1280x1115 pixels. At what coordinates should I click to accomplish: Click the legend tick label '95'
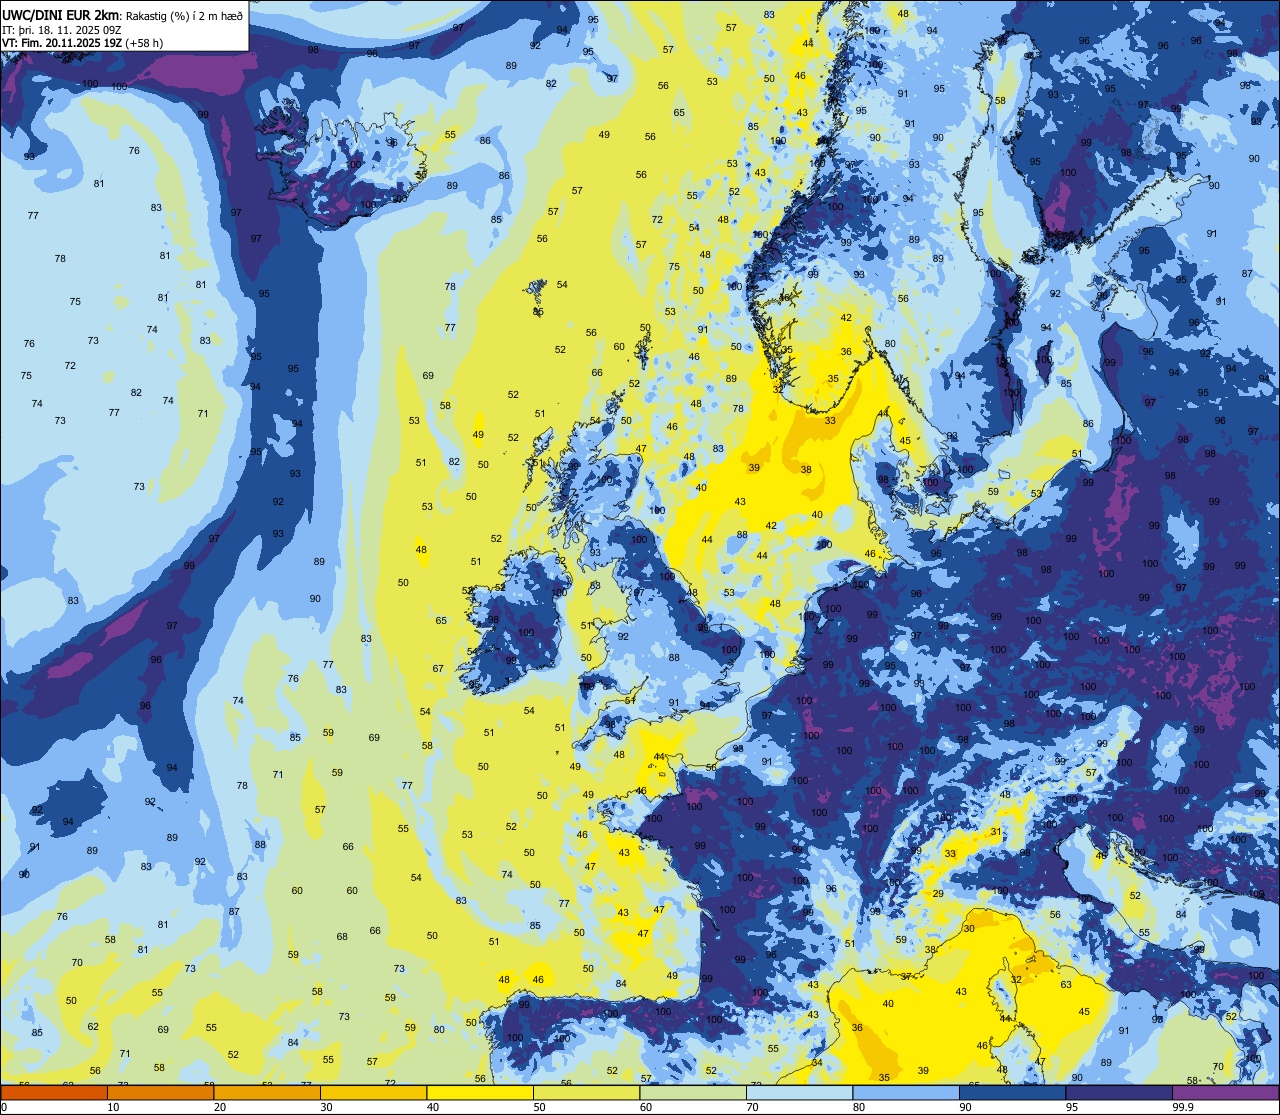(1072, 1107)
